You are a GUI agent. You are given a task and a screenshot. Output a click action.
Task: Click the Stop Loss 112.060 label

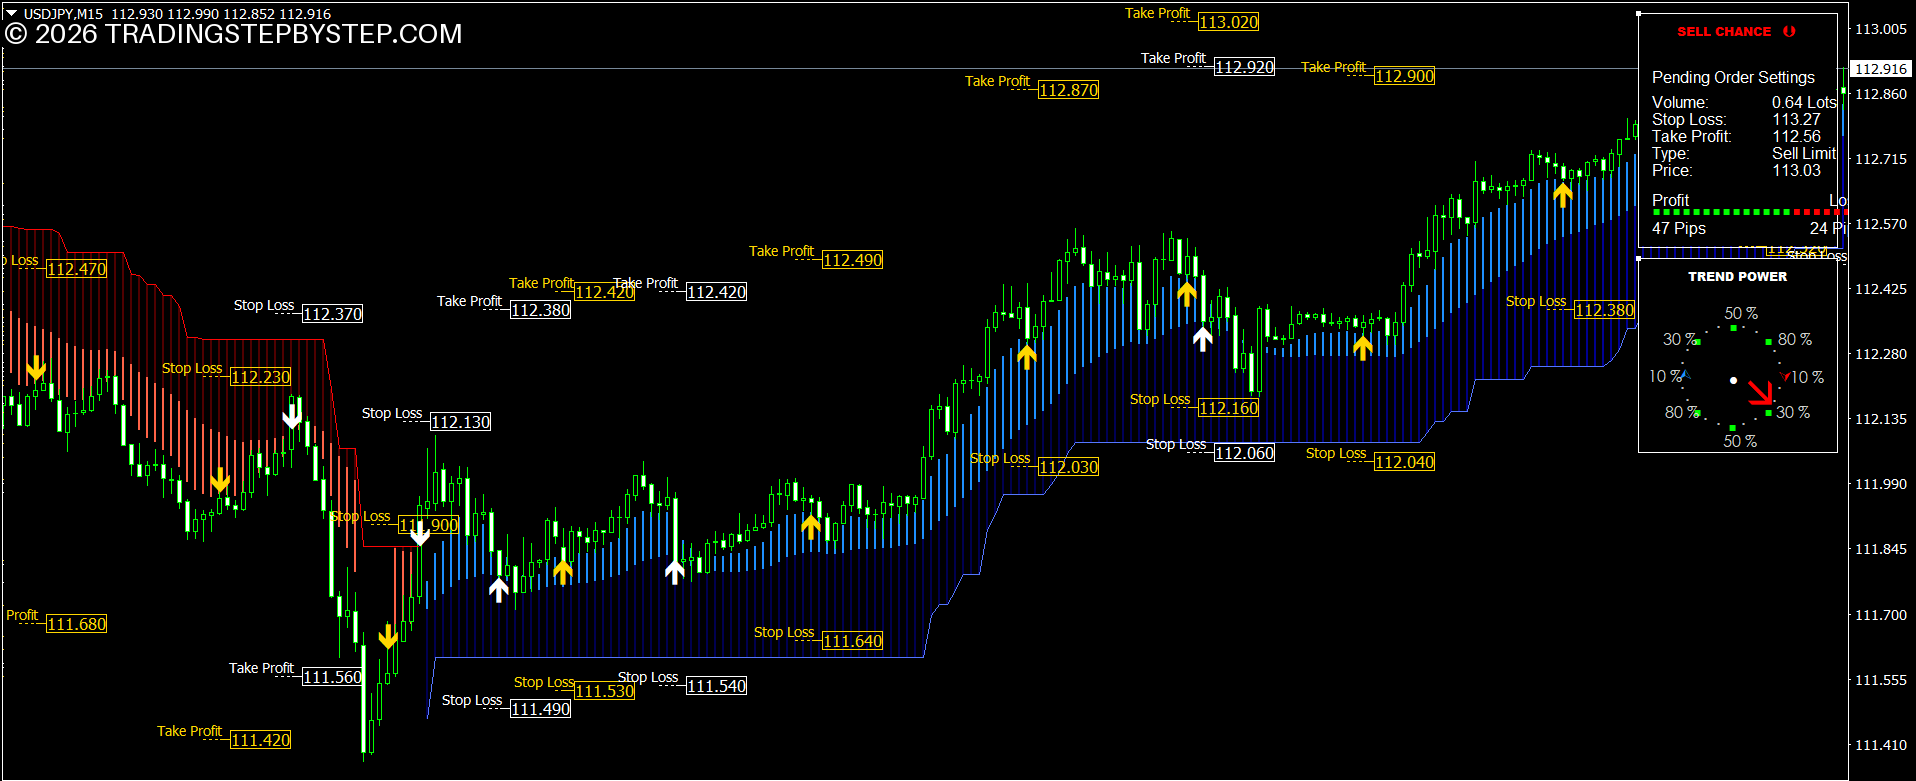click(x=1210, y=449)
